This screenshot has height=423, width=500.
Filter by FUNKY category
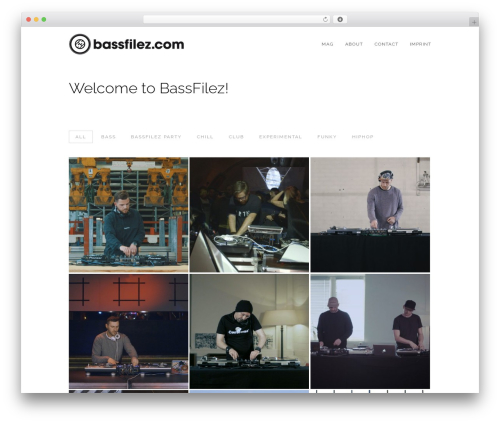(x=327, y=137)
